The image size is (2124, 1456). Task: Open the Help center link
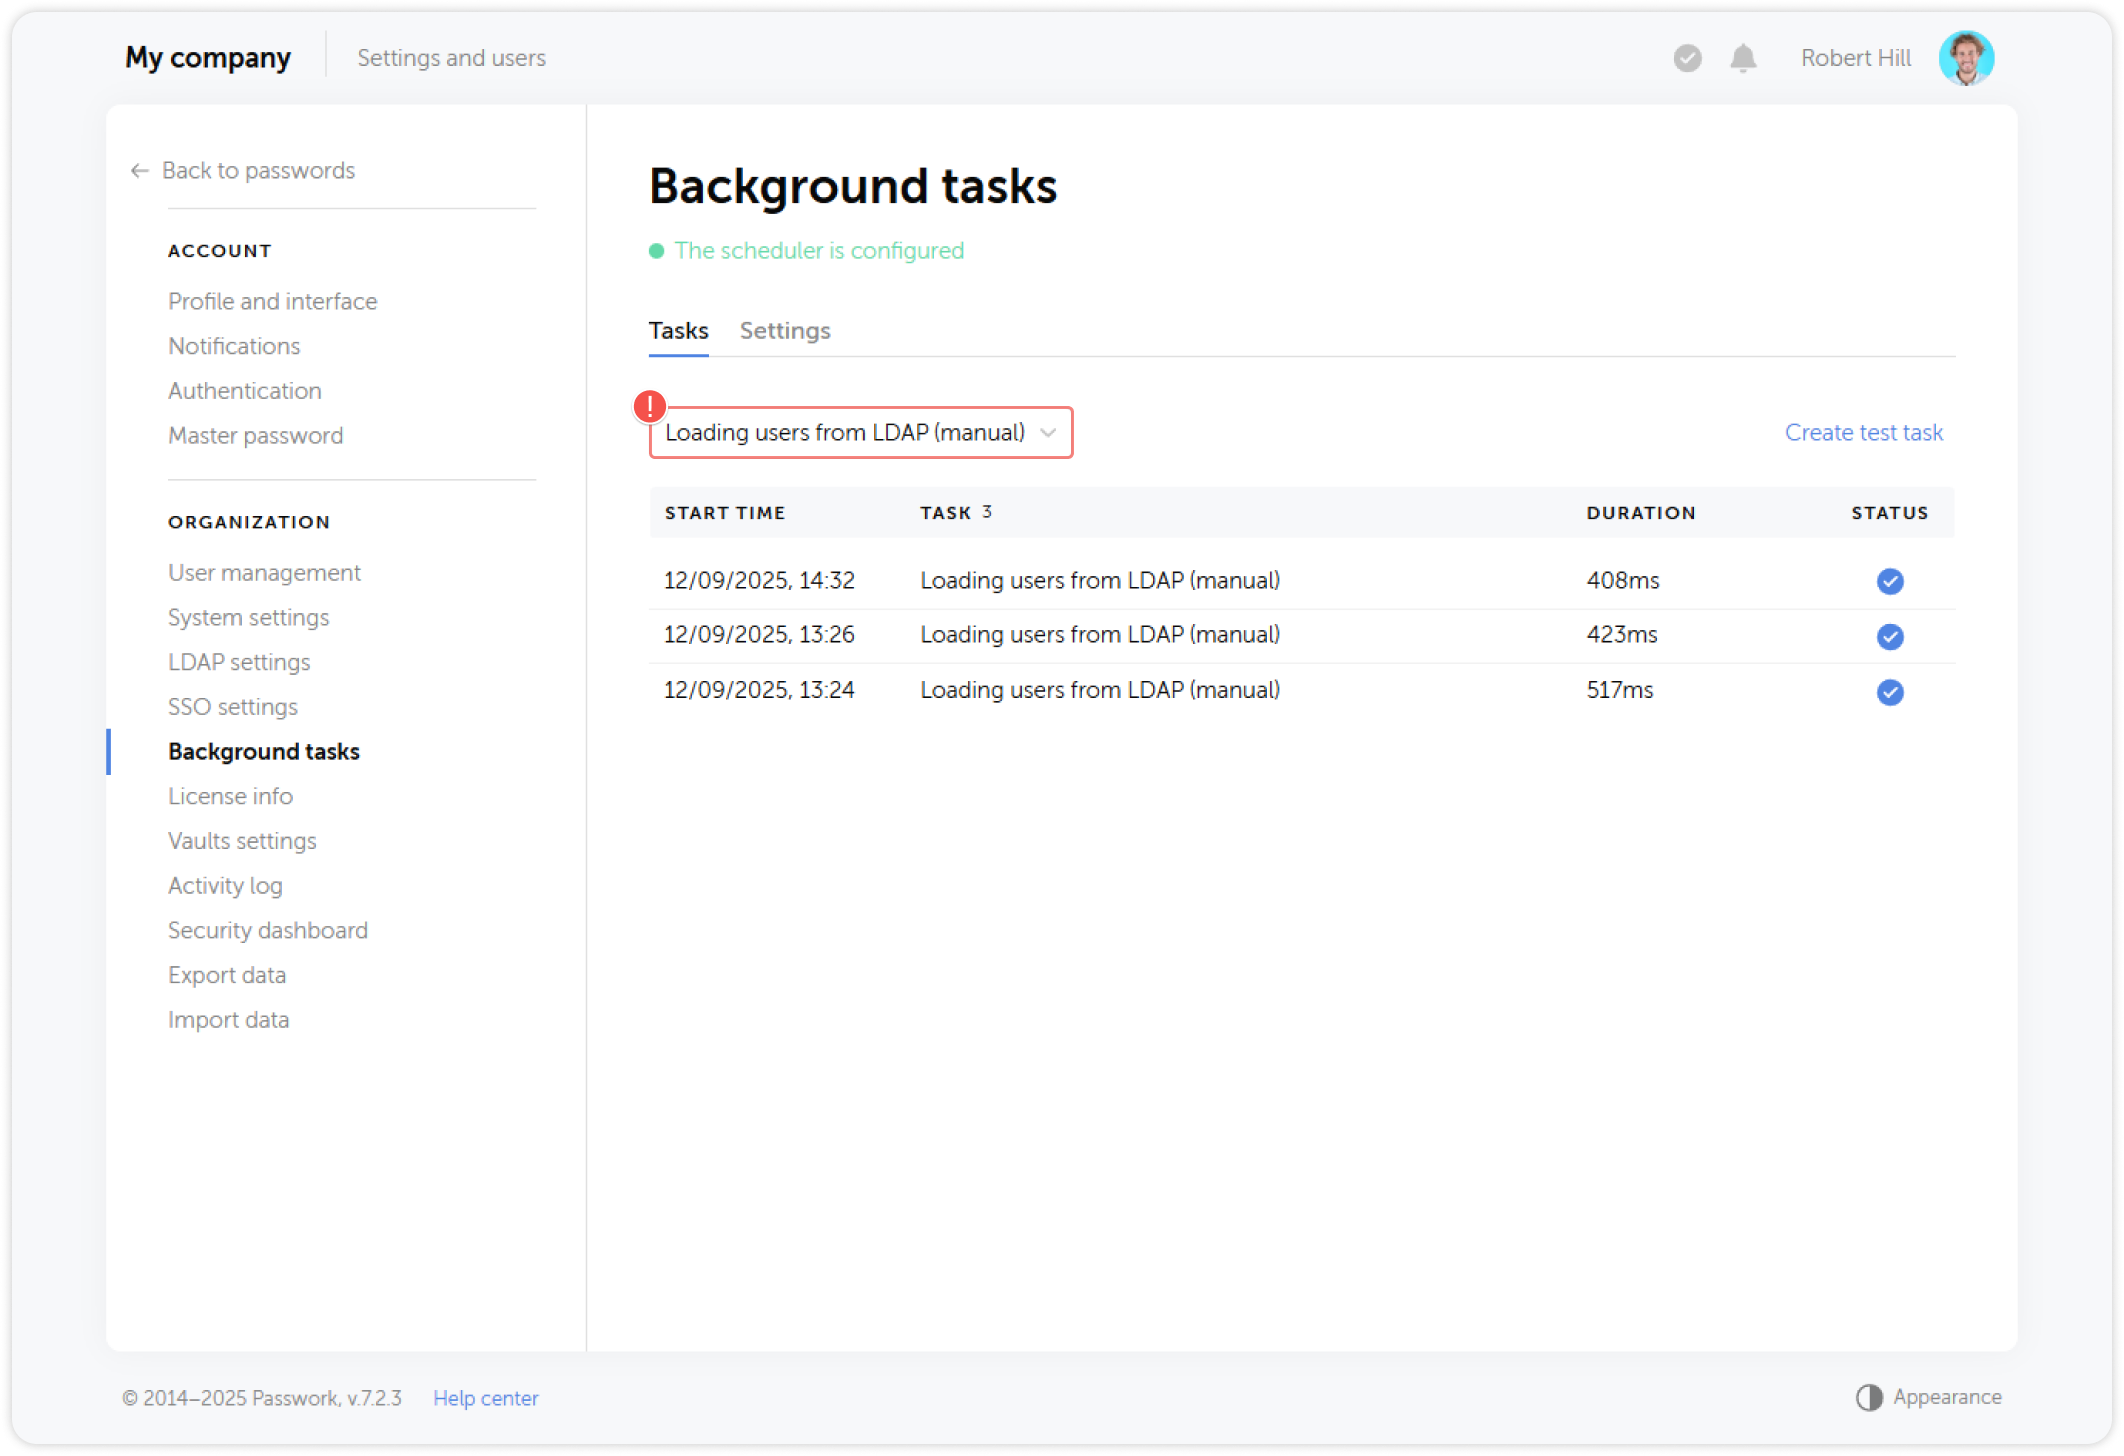pos(486,1398)
